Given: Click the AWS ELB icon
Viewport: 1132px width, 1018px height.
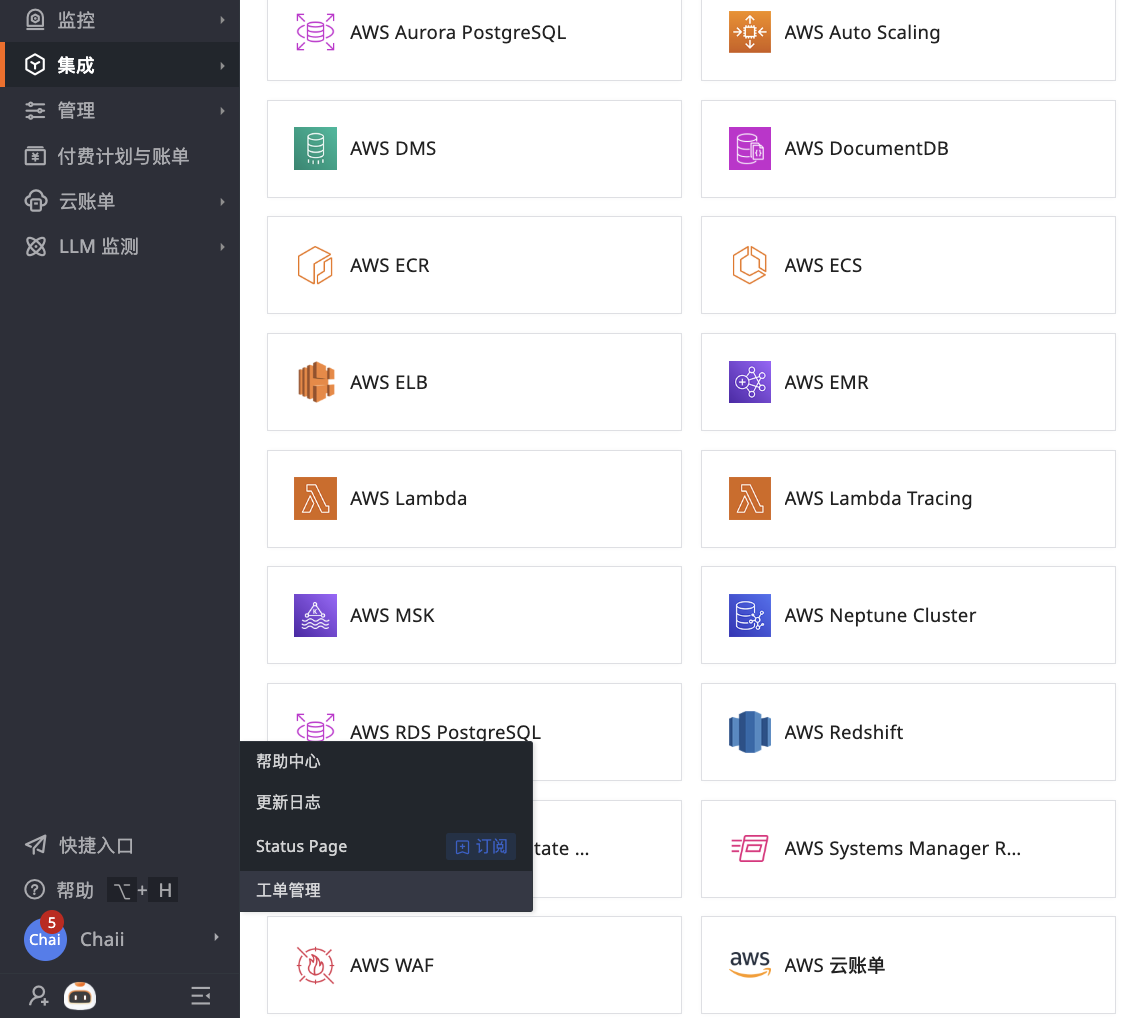Looking at the screenshot, I should coord(315,382).
